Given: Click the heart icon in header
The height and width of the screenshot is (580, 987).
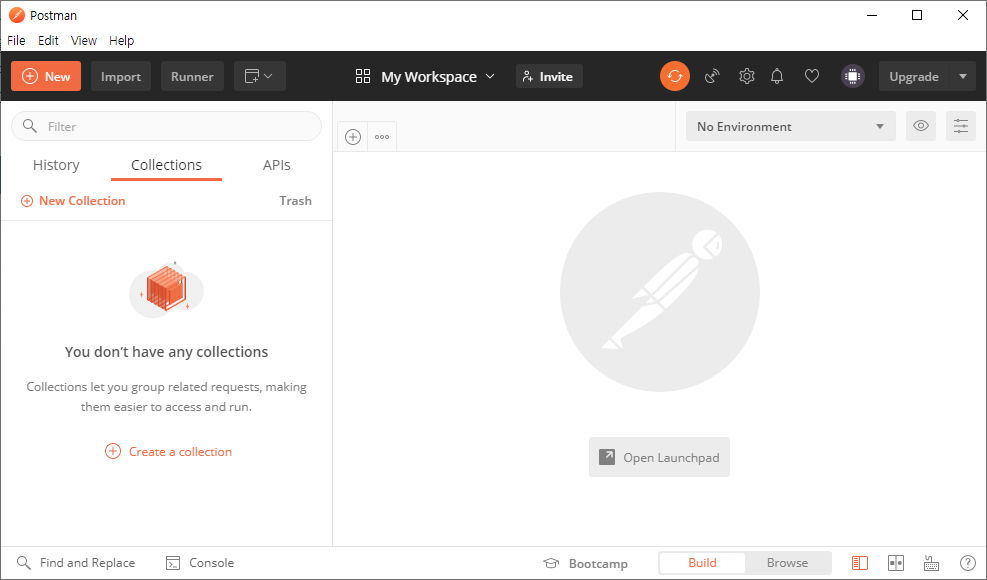Looking at the screenshot, I should [812, 76].
